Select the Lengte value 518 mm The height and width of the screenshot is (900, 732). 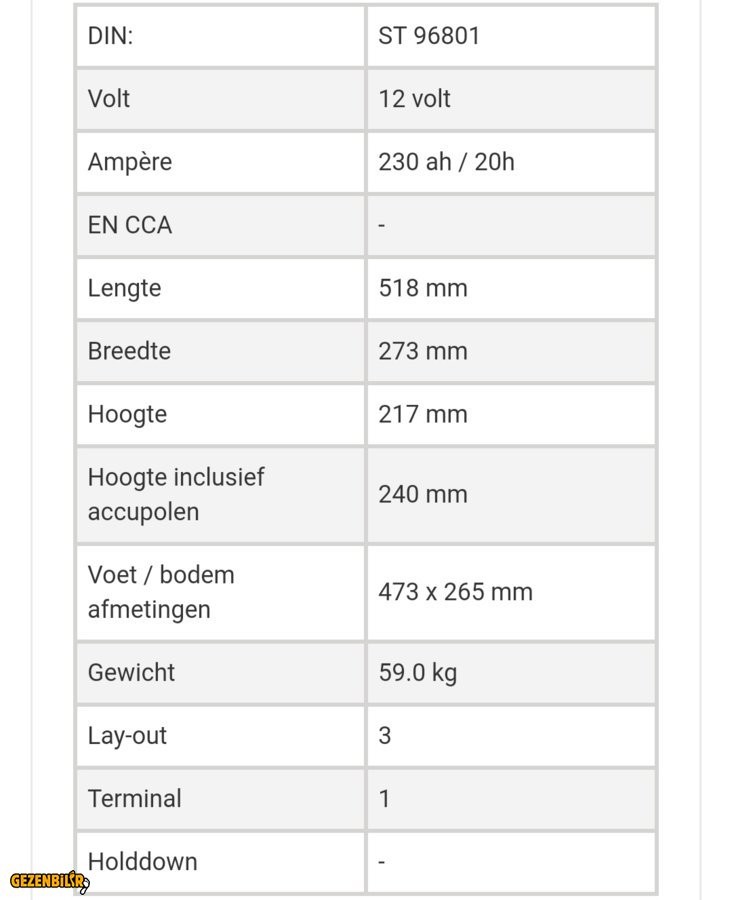pyautogui.click(x=423, y=288)
